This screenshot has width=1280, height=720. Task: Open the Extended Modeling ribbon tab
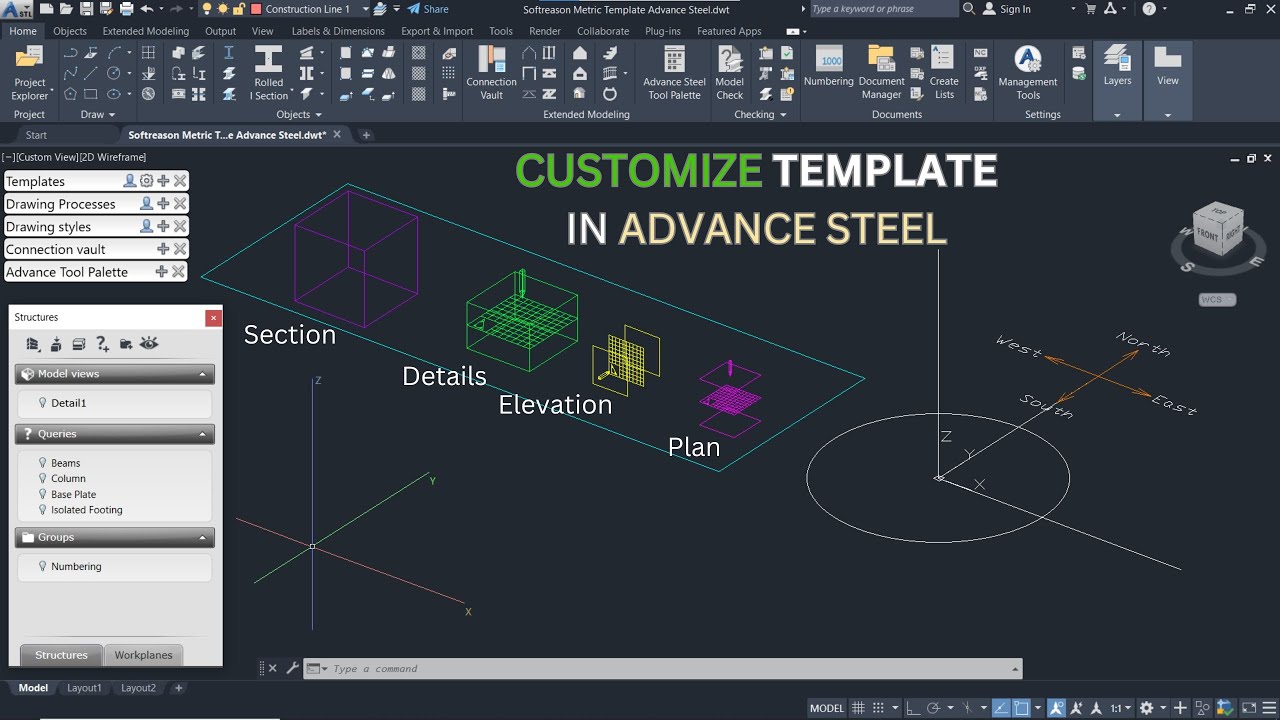click(x=145, y=31)
